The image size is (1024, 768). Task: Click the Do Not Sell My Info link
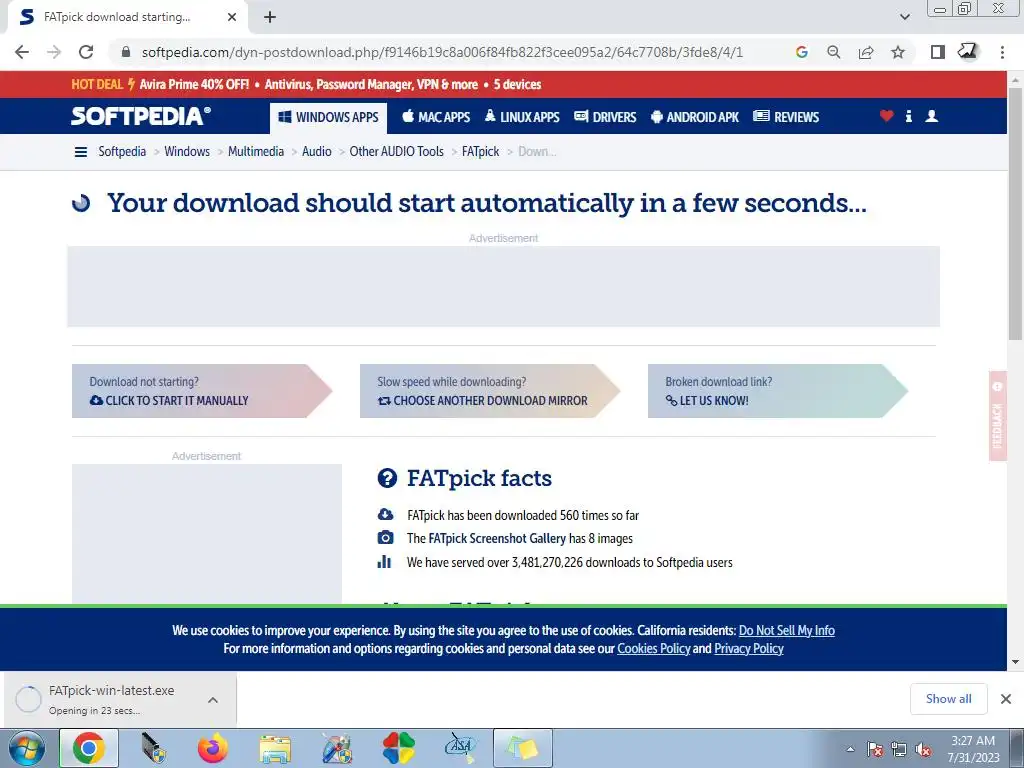(x=786, y=631)
